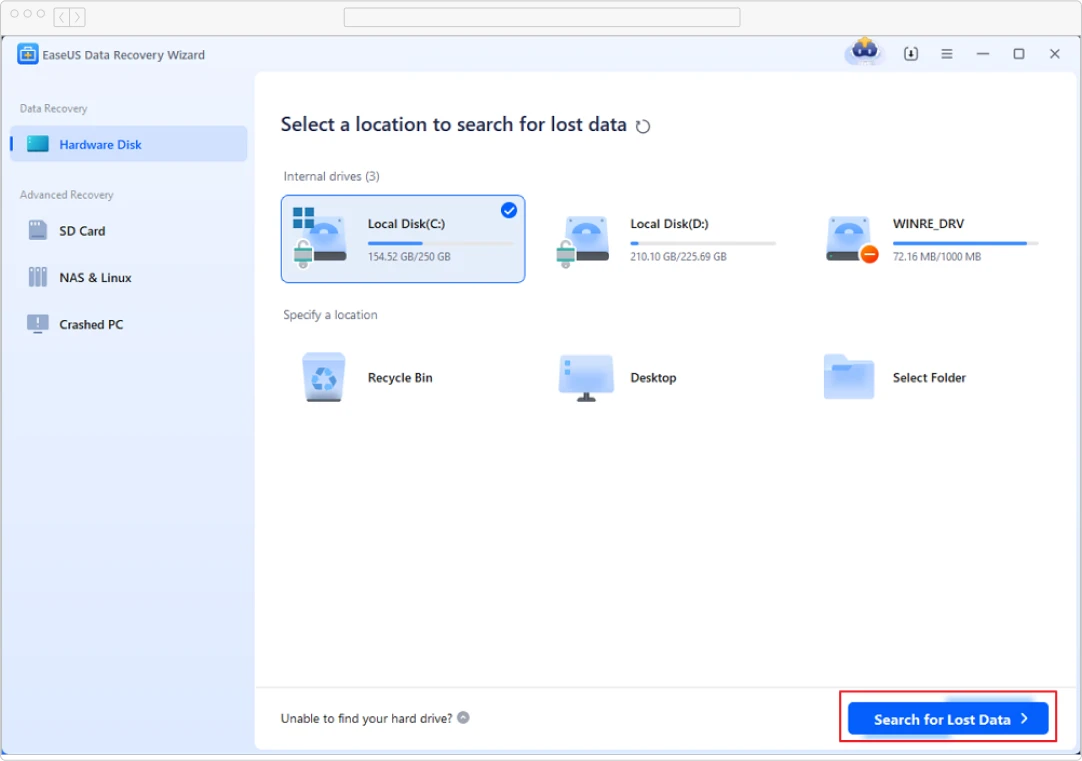Viewport: 1082px width, 761px height.
Task: Click the refresh arrow next to the heading
Action: tap(643, 126)
